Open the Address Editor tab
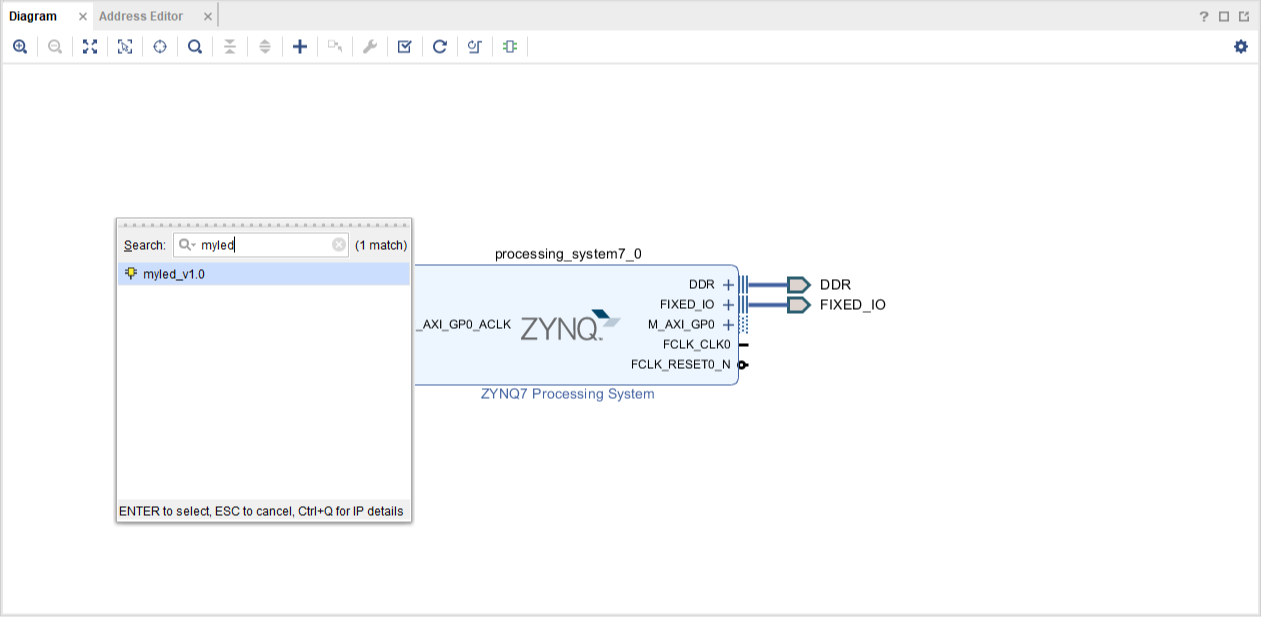The width and height of the screenshot is (1262, 619). tap(141, 16)
